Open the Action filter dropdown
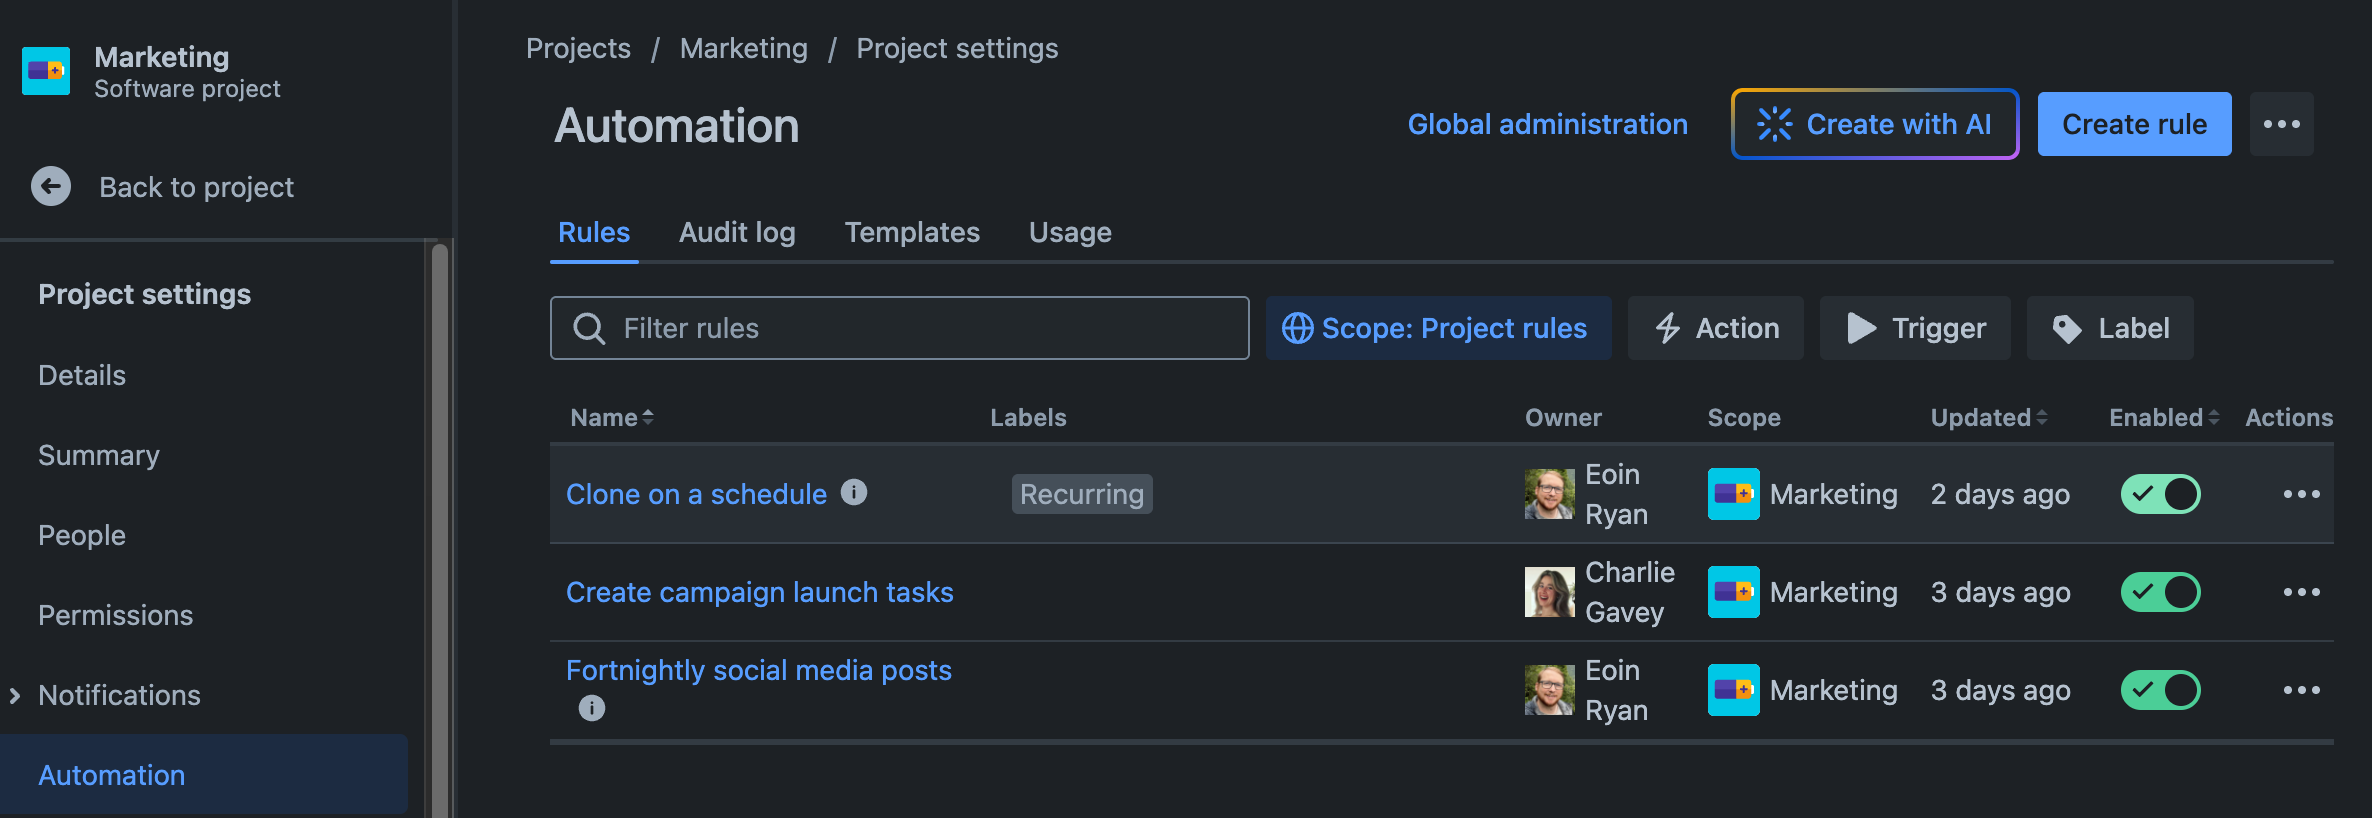Screen dimensions: 2372x818 1716,328
